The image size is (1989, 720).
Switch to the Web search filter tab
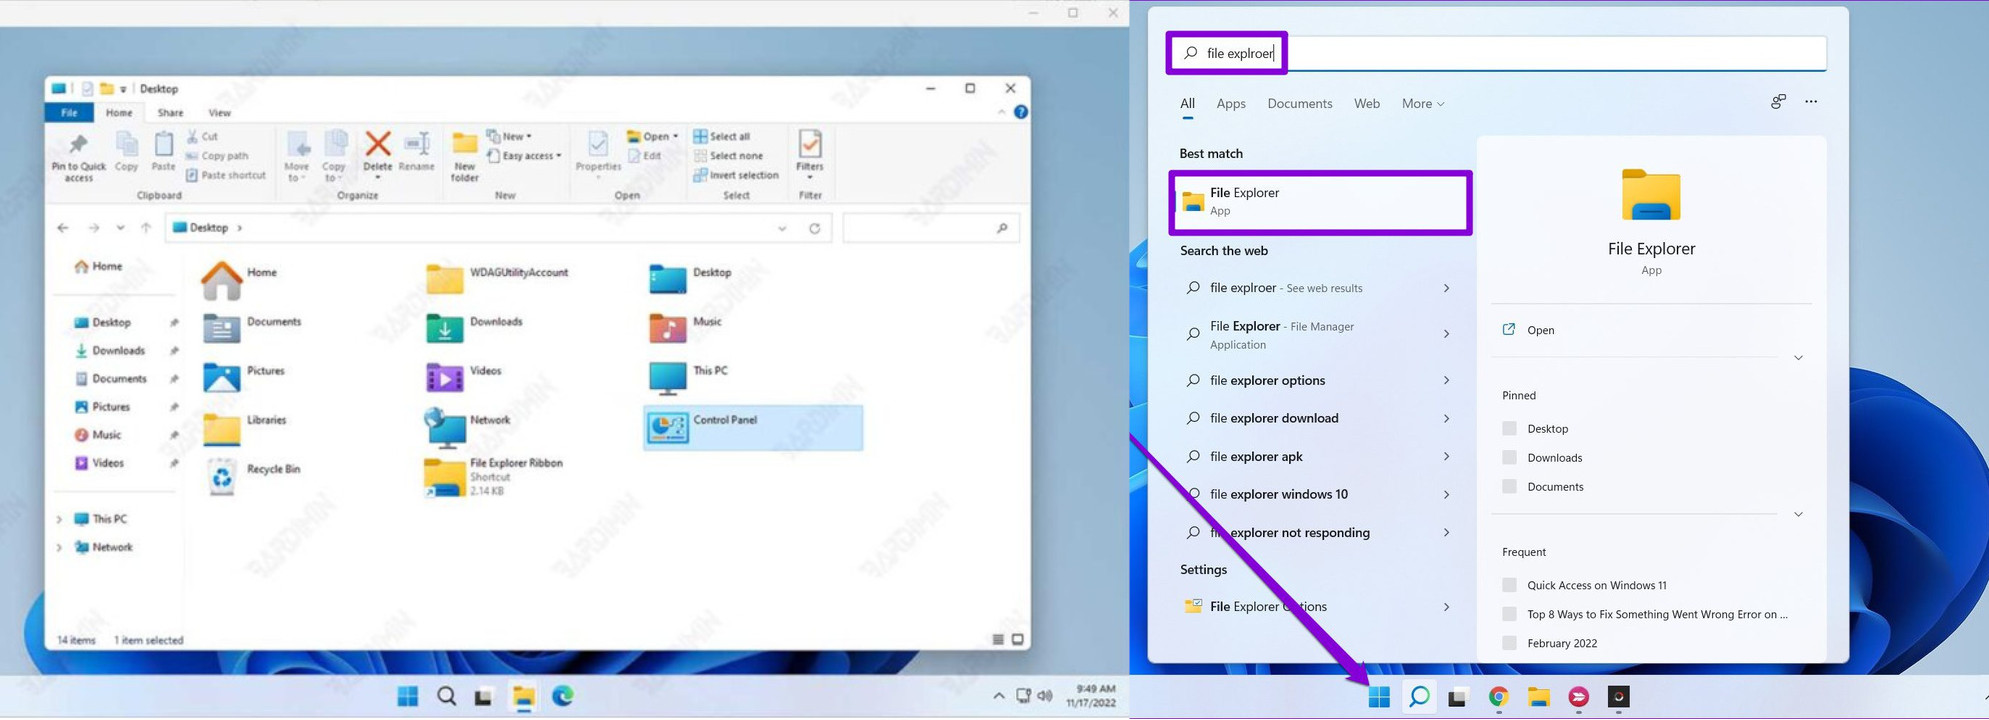click(x=1367, y=104)
